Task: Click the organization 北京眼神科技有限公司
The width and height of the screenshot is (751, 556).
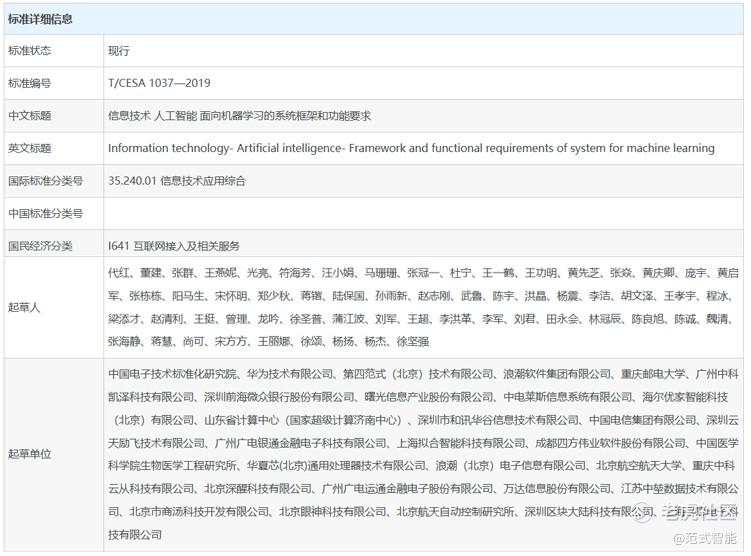Action: (x=333, y=511)
